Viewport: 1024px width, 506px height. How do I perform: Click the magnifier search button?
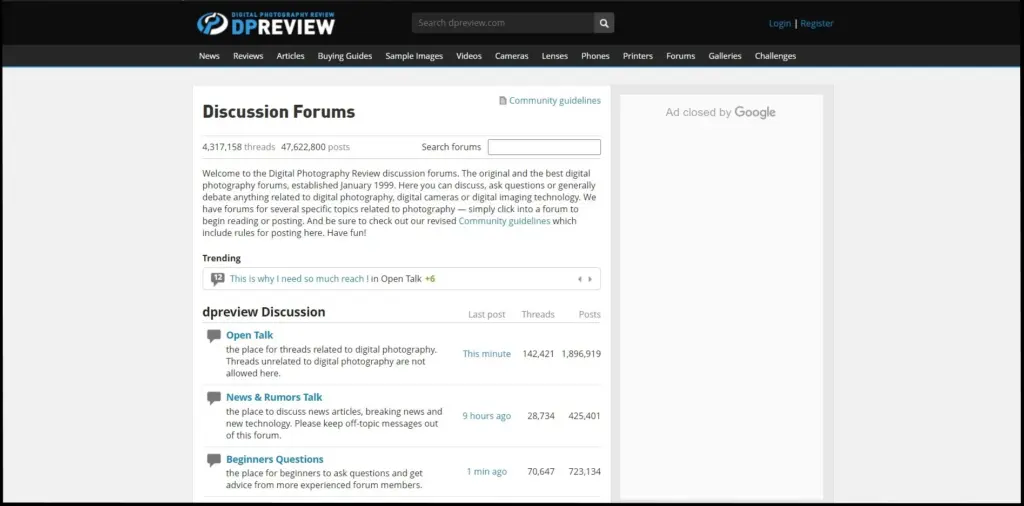point(604,23)
